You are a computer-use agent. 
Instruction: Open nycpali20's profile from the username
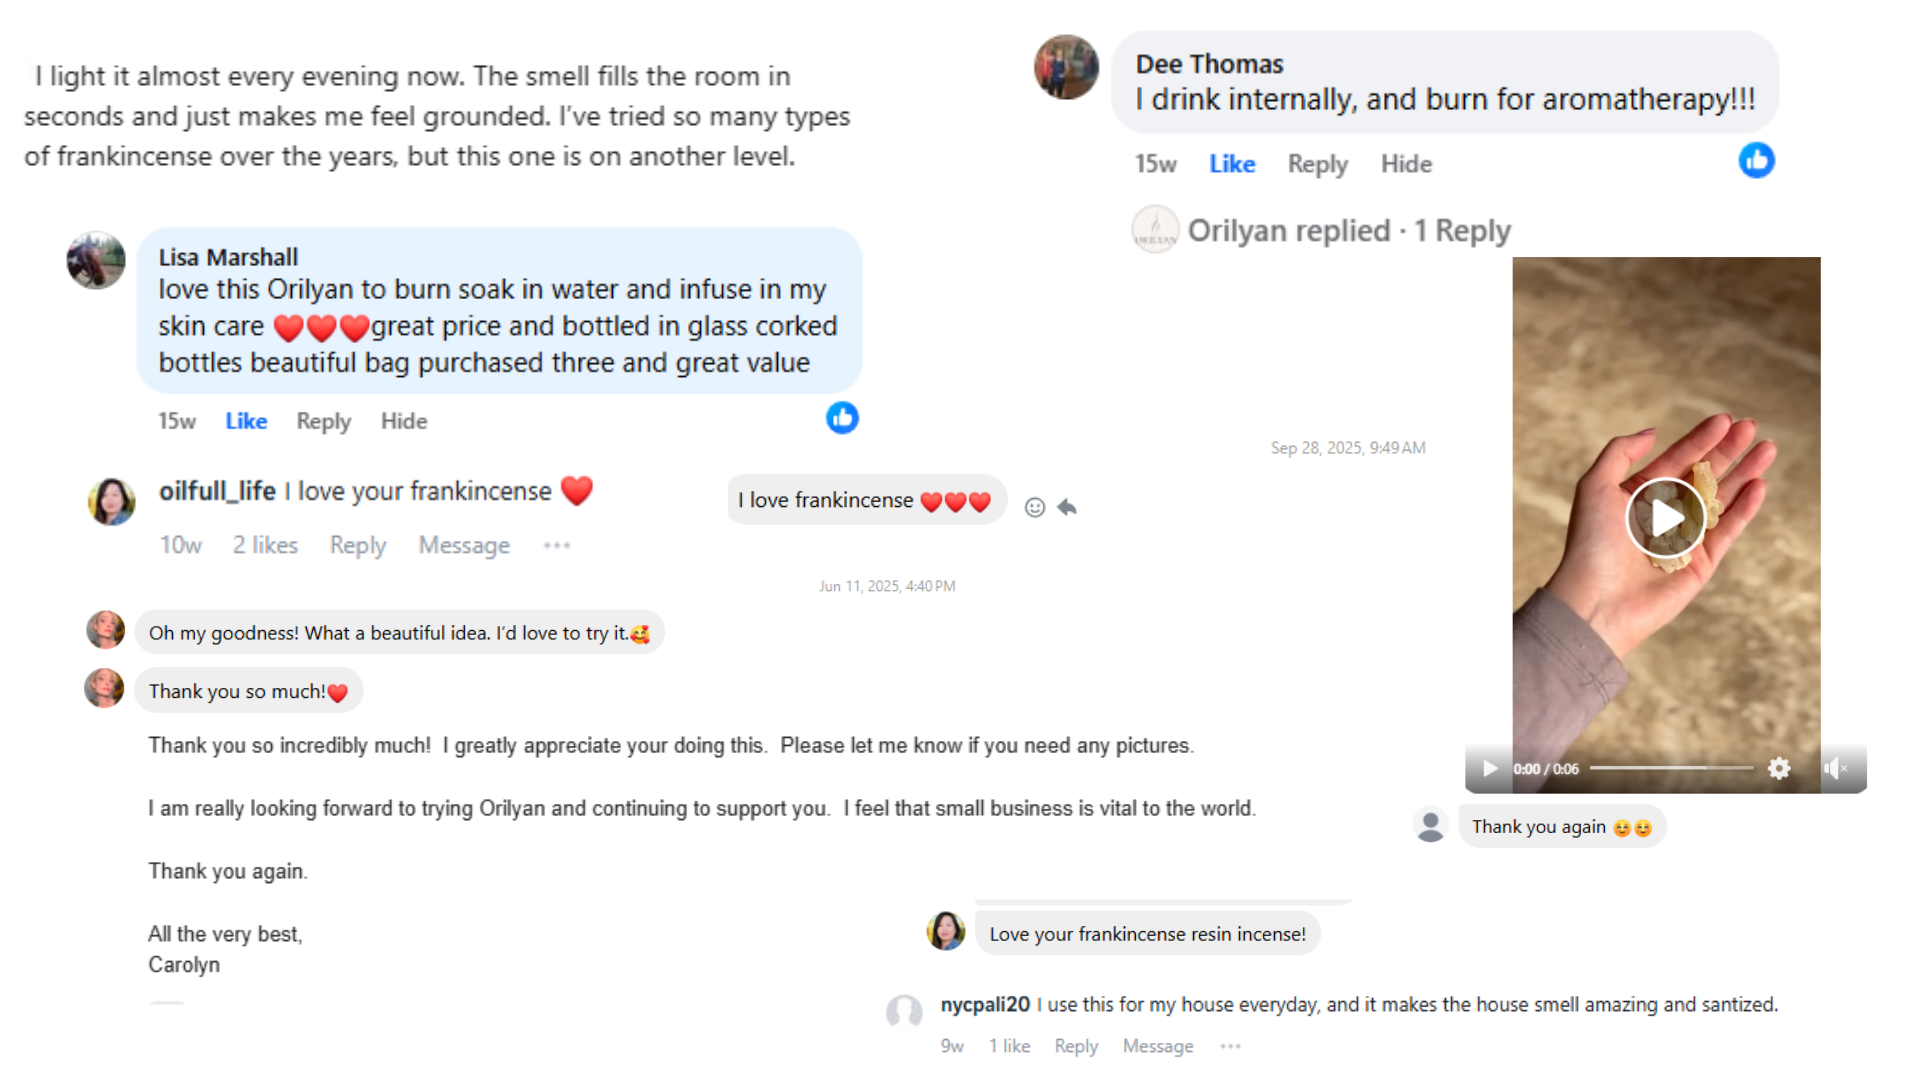click(x=985, y=1004)
